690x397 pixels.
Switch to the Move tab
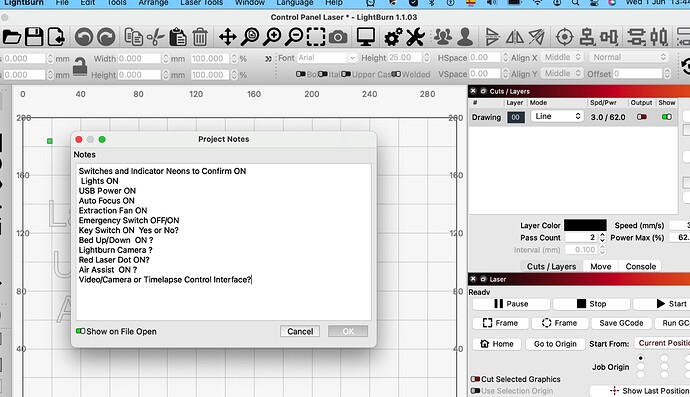pos(601,266)
